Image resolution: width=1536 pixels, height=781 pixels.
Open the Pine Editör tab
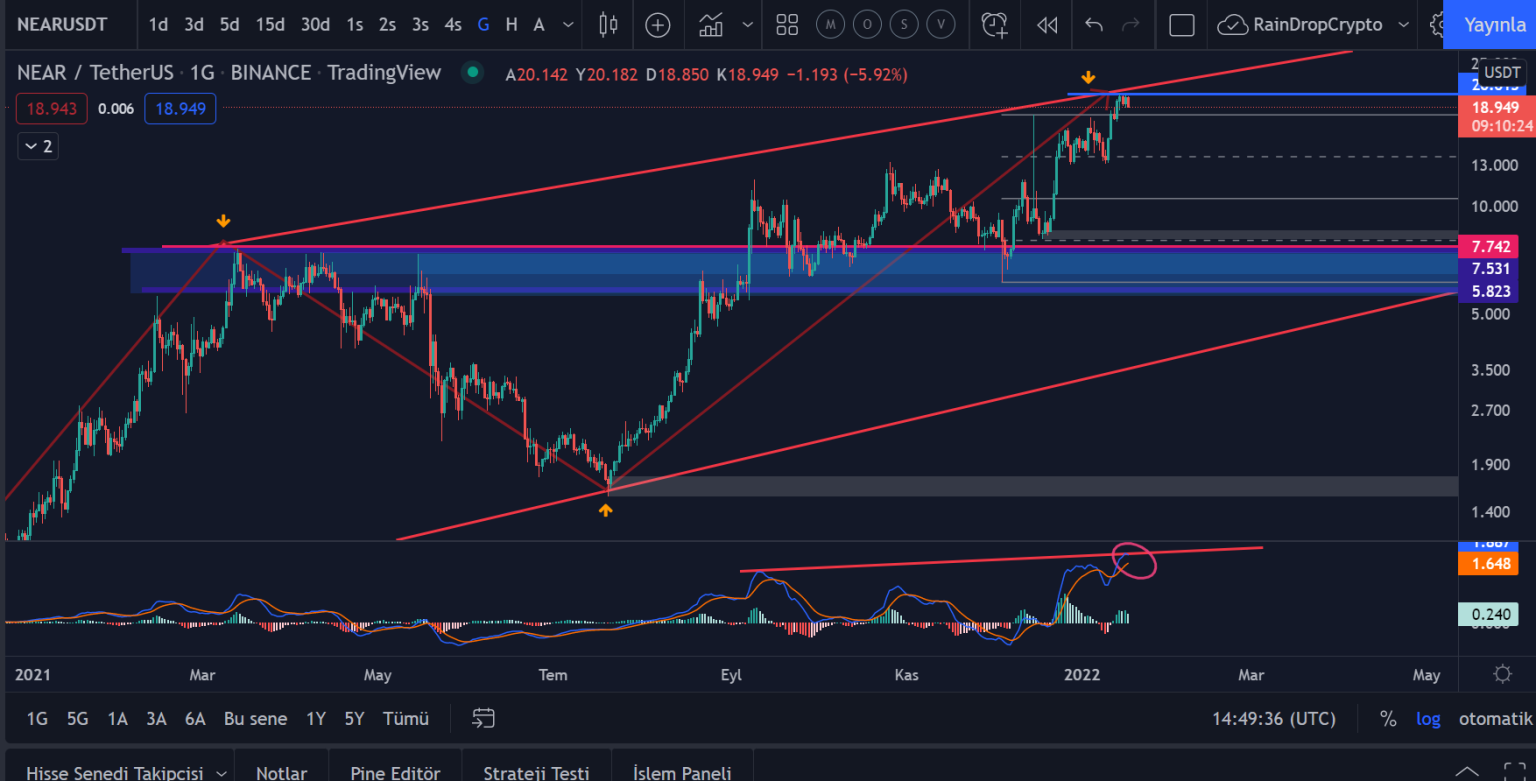pyautogui.click(x=395, y=773)
